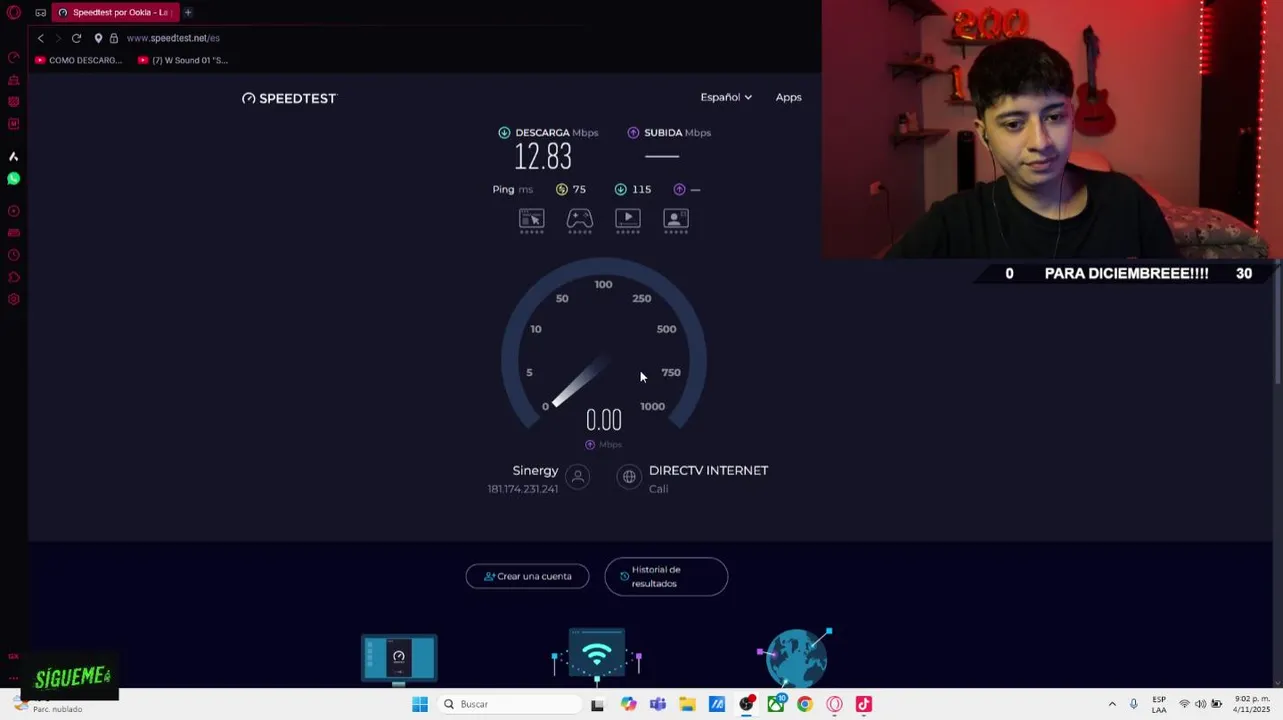1283x720 pixels.
Task: Click the DIRECTV server globe icon
Action: tap(629, 477)
